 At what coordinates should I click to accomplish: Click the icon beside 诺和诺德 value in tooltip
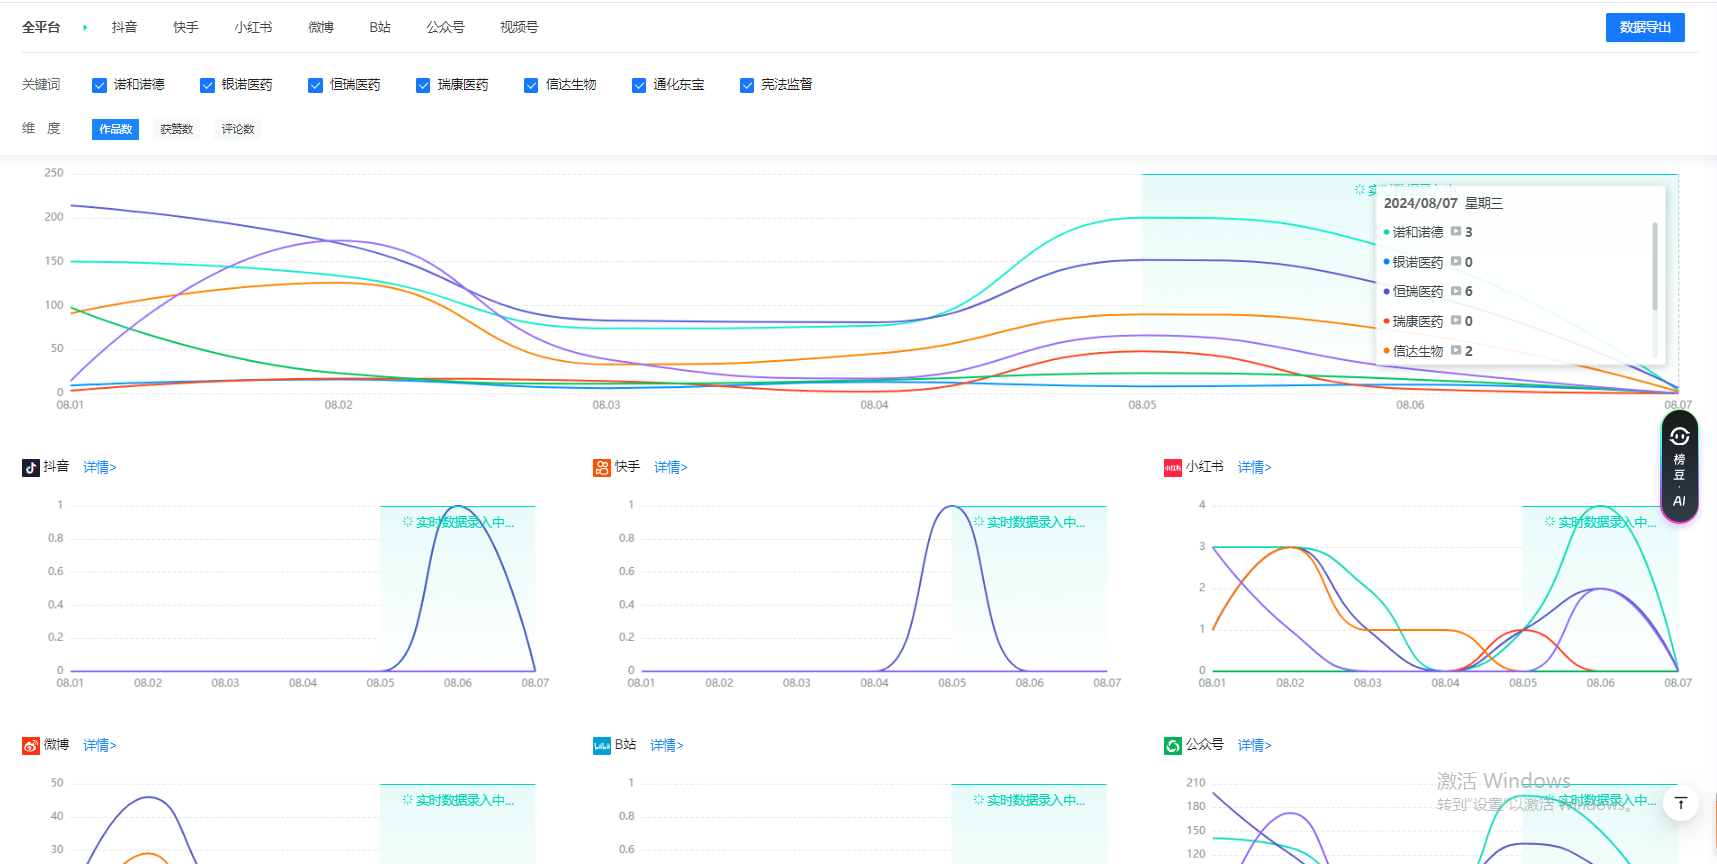[x=1456, y=231]
